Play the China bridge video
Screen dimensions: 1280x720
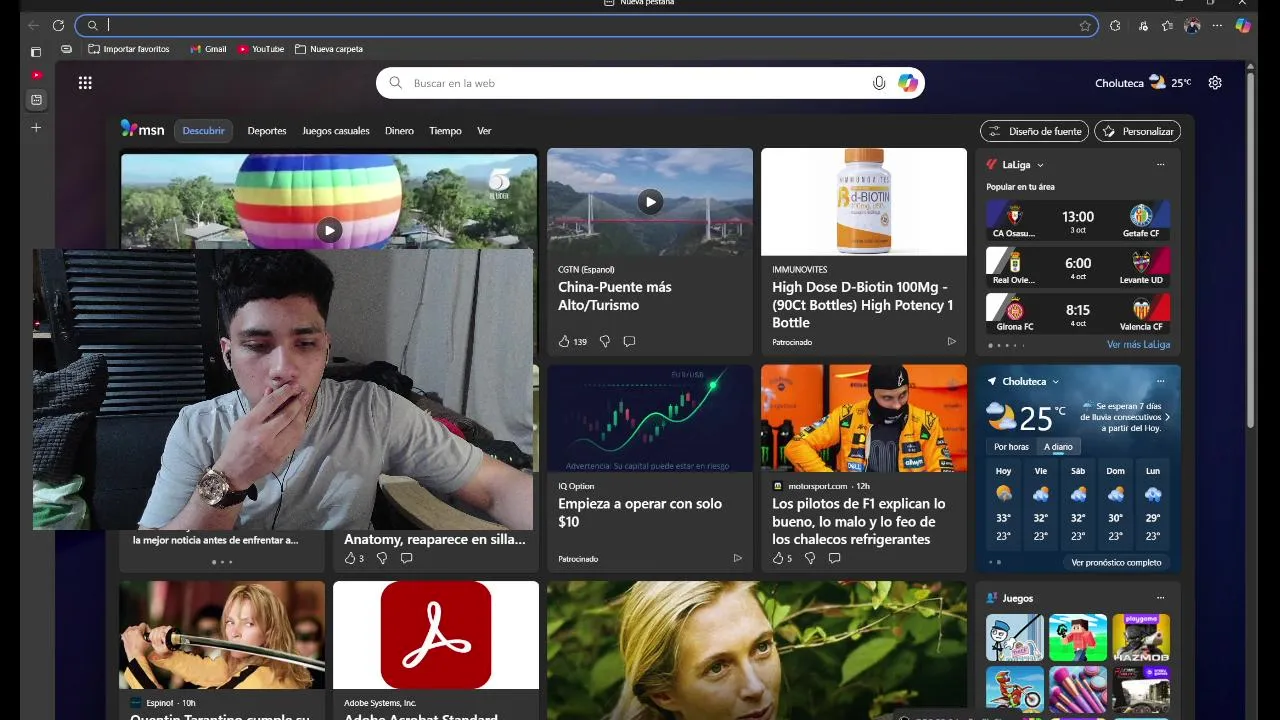click(x=650, y=202)
